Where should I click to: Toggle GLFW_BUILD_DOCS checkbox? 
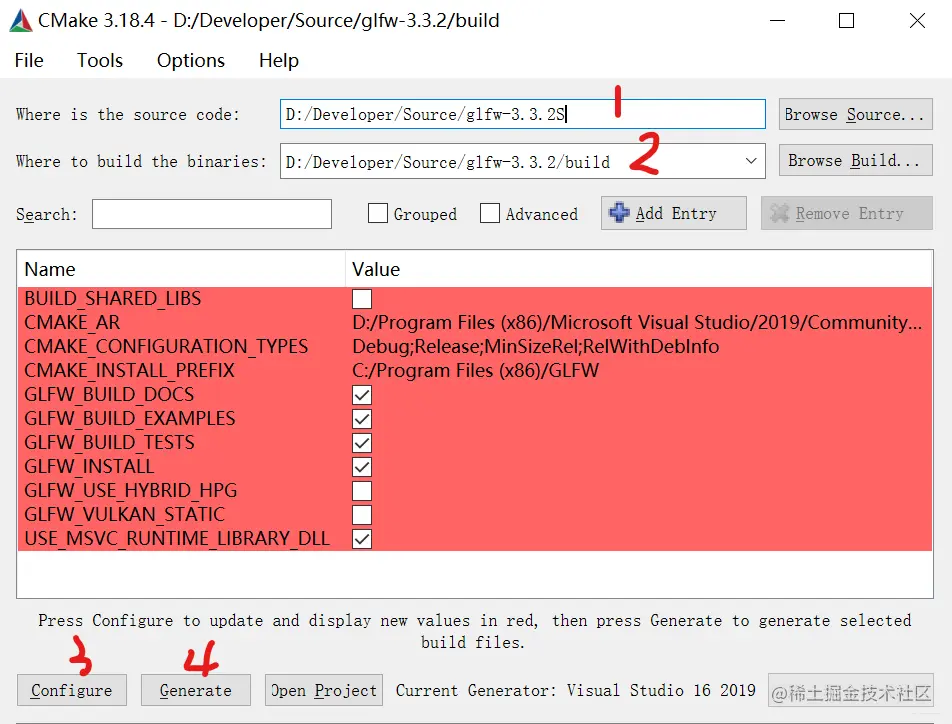pyautogui.click(x=362, y=395)
